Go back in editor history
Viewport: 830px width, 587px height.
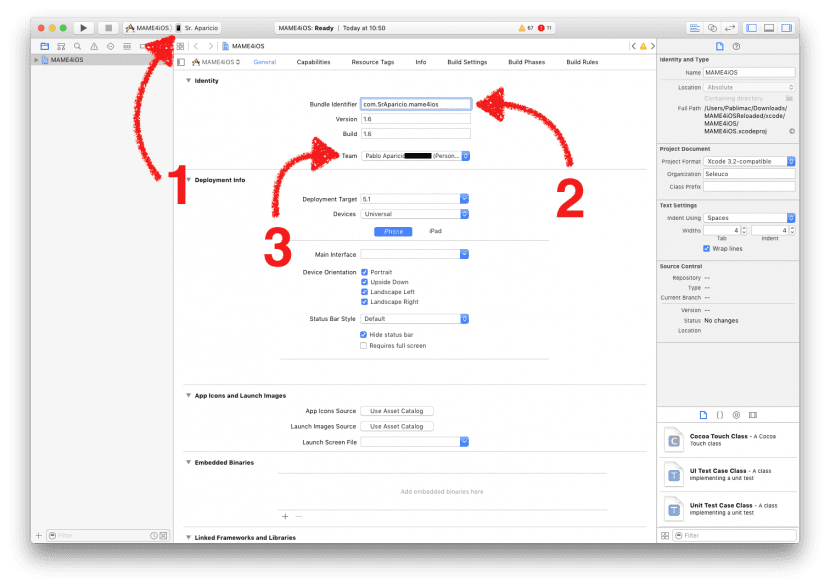click(196, 47)
